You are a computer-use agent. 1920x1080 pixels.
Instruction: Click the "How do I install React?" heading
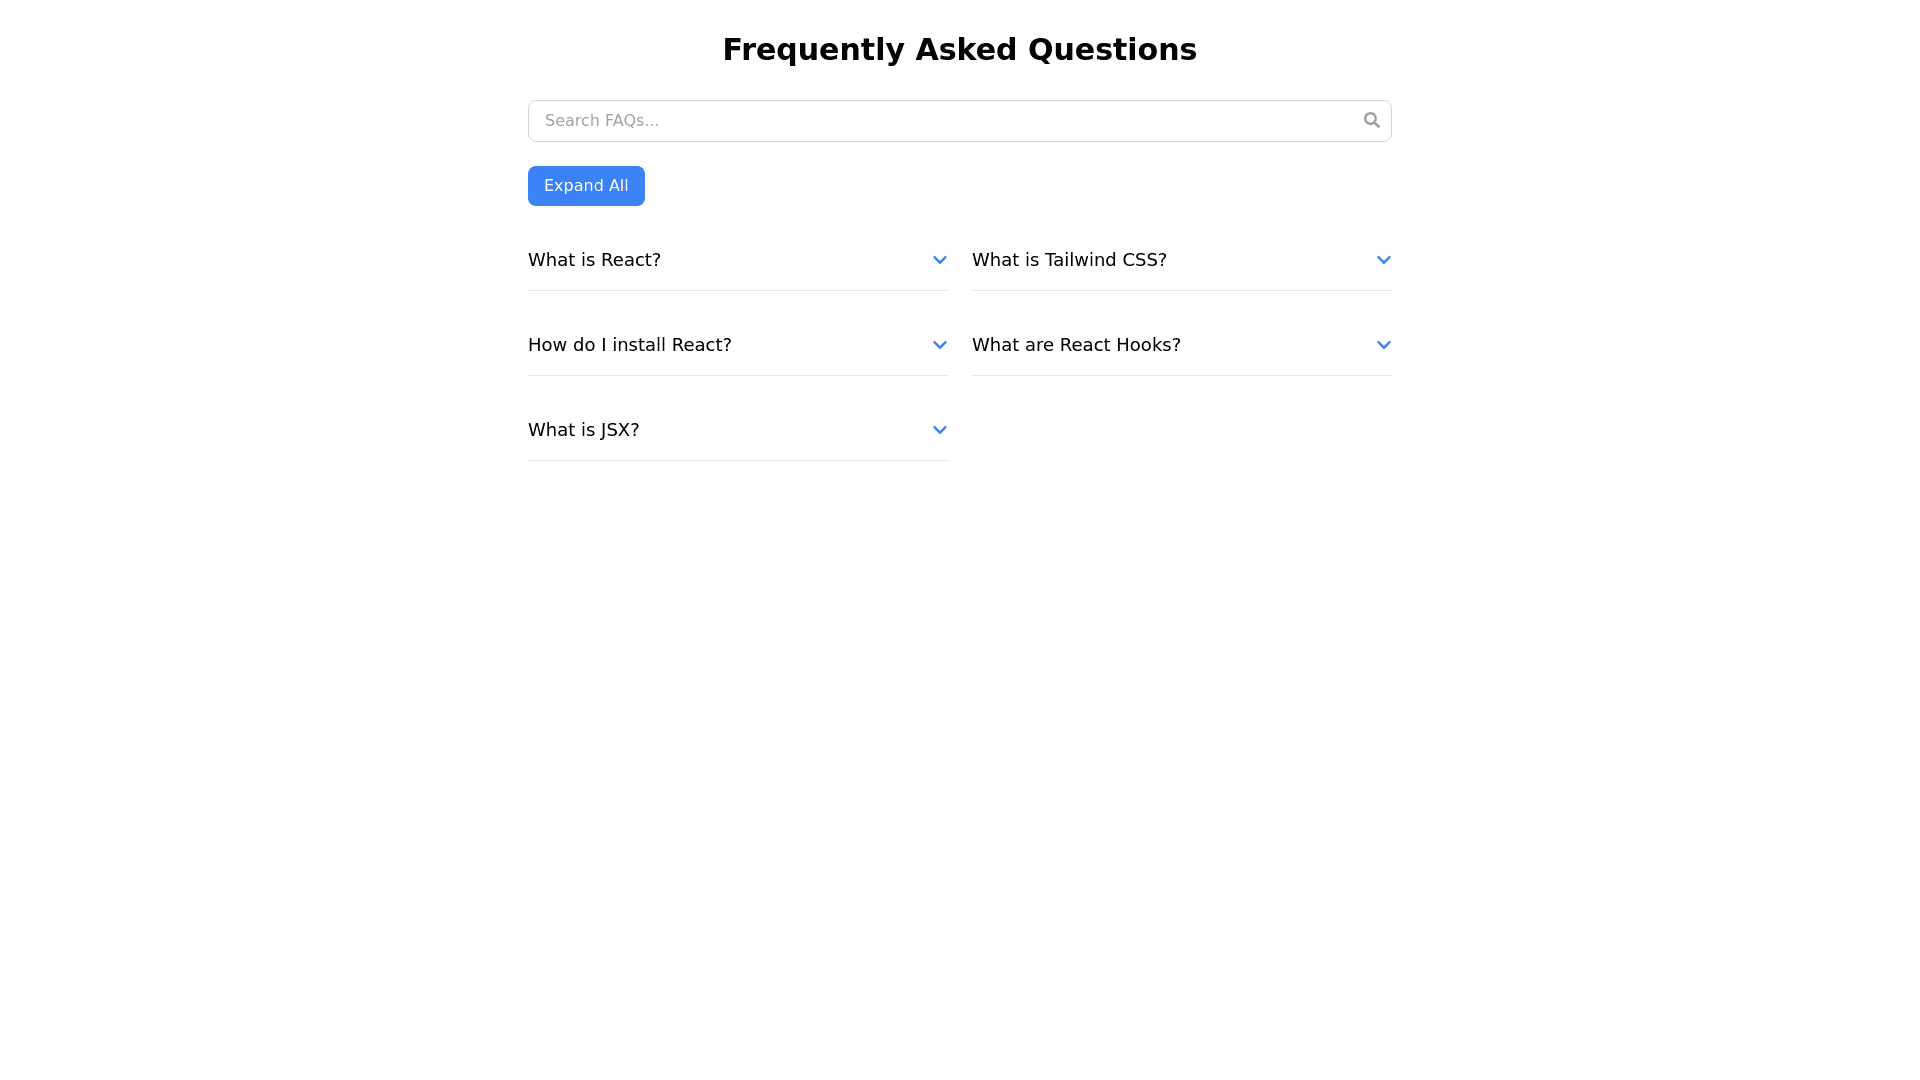630,344
